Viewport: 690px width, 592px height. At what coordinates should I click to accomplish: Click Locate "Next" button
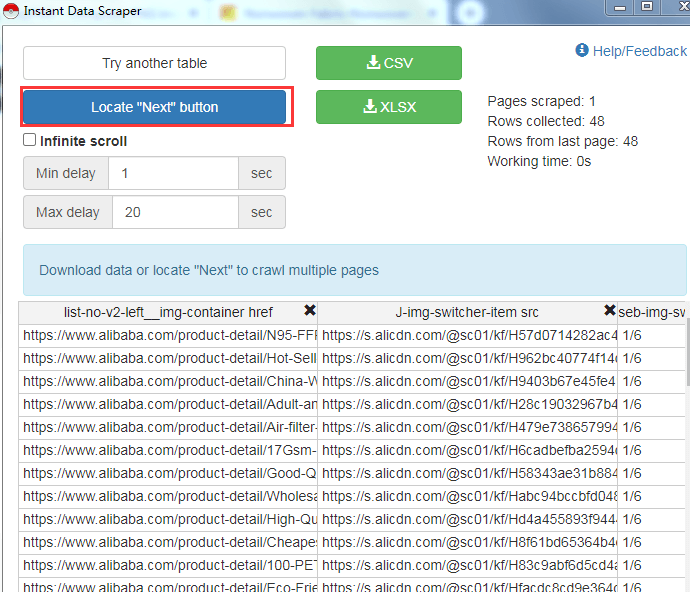point(154,107)
